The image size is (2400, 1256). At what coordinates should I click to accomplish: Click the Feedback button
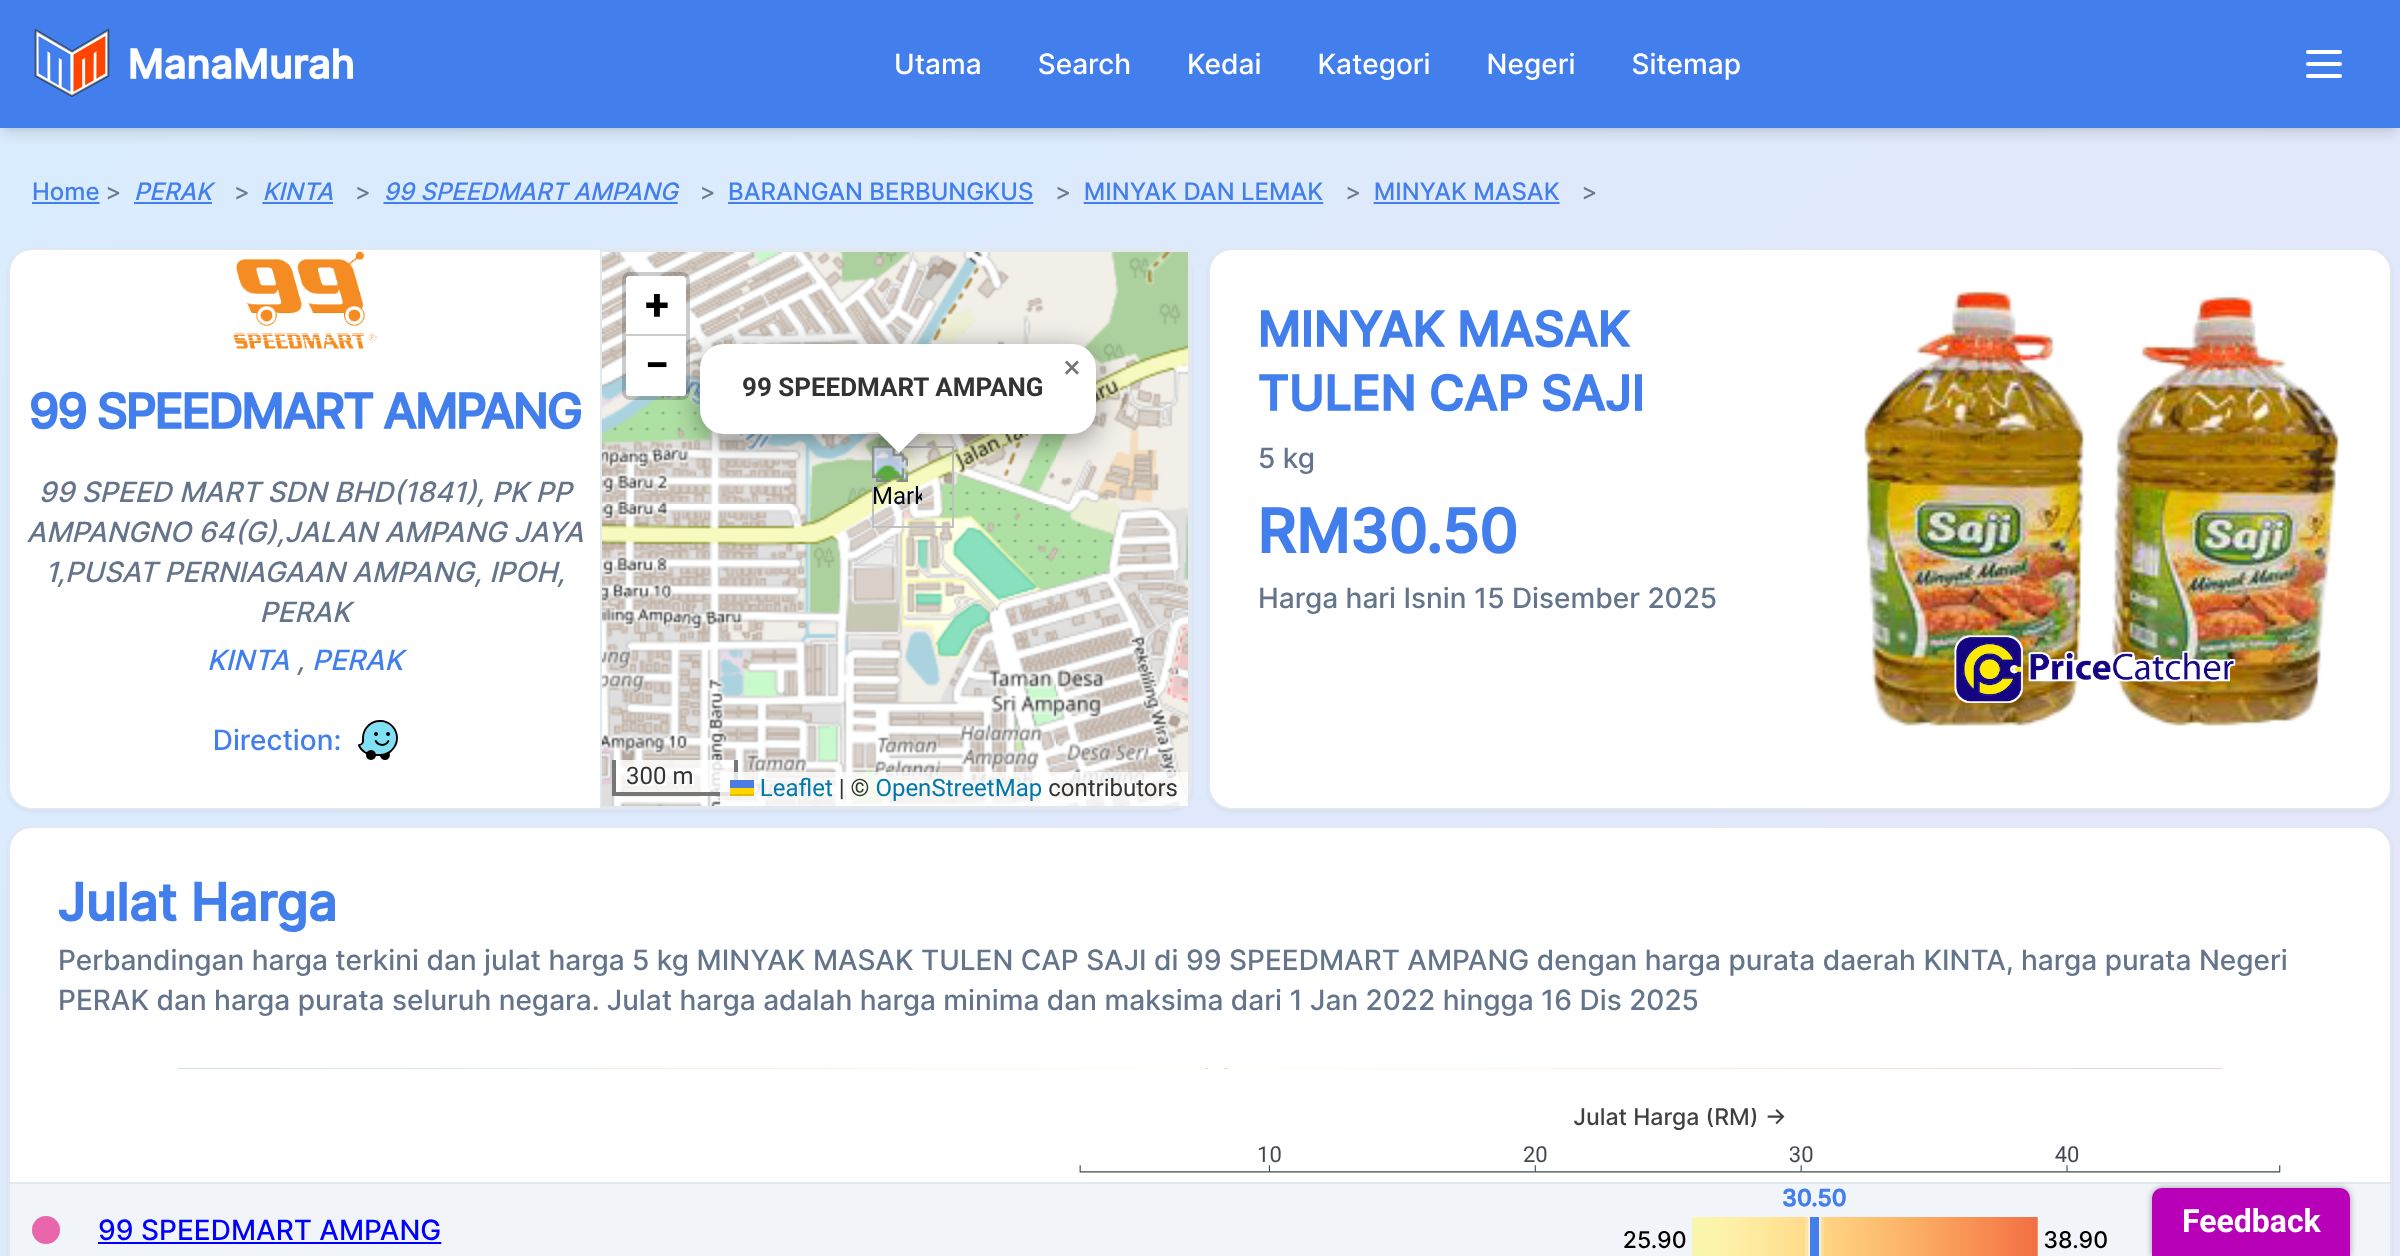point(2250,1221)
